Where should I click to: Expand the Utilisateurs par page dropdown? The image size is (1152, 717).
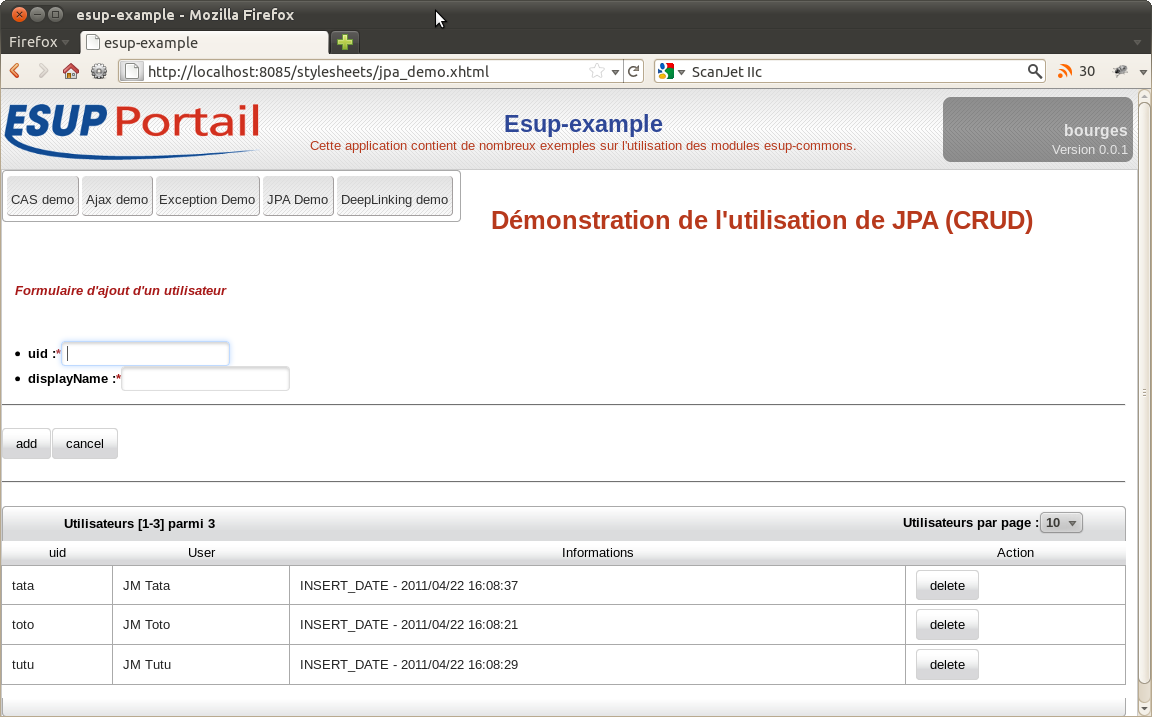pyautogui.click(x=1061, y=523)
